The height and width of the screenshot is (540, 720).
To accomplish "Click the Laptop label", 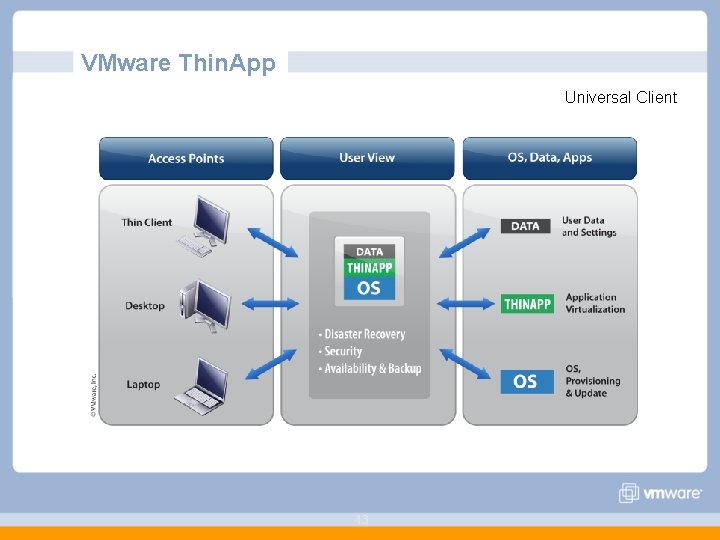I will point(143,384).
